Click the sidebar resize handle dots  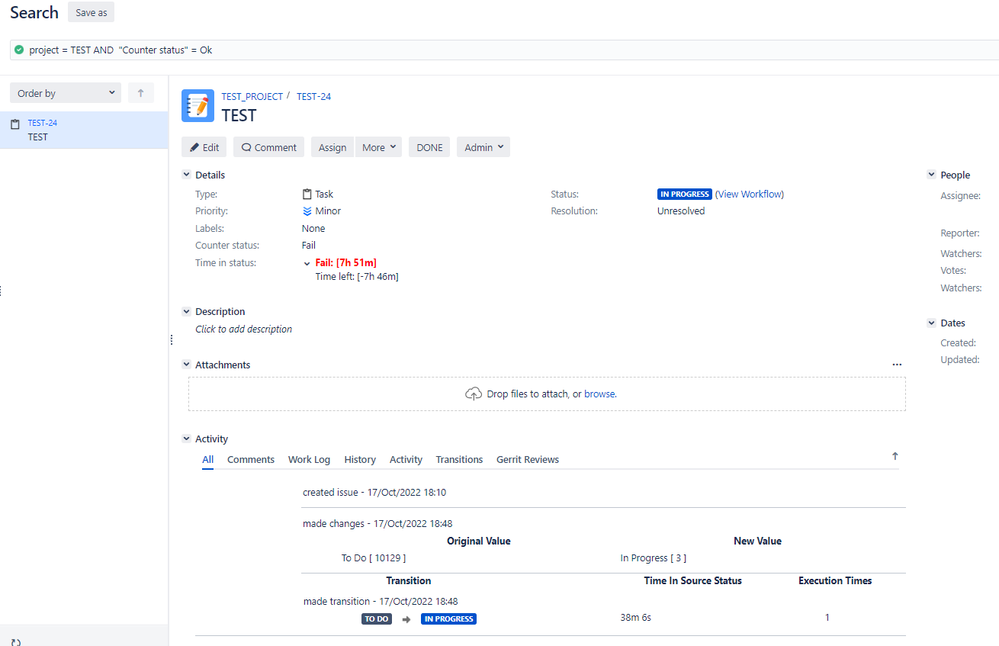[171, 340]
